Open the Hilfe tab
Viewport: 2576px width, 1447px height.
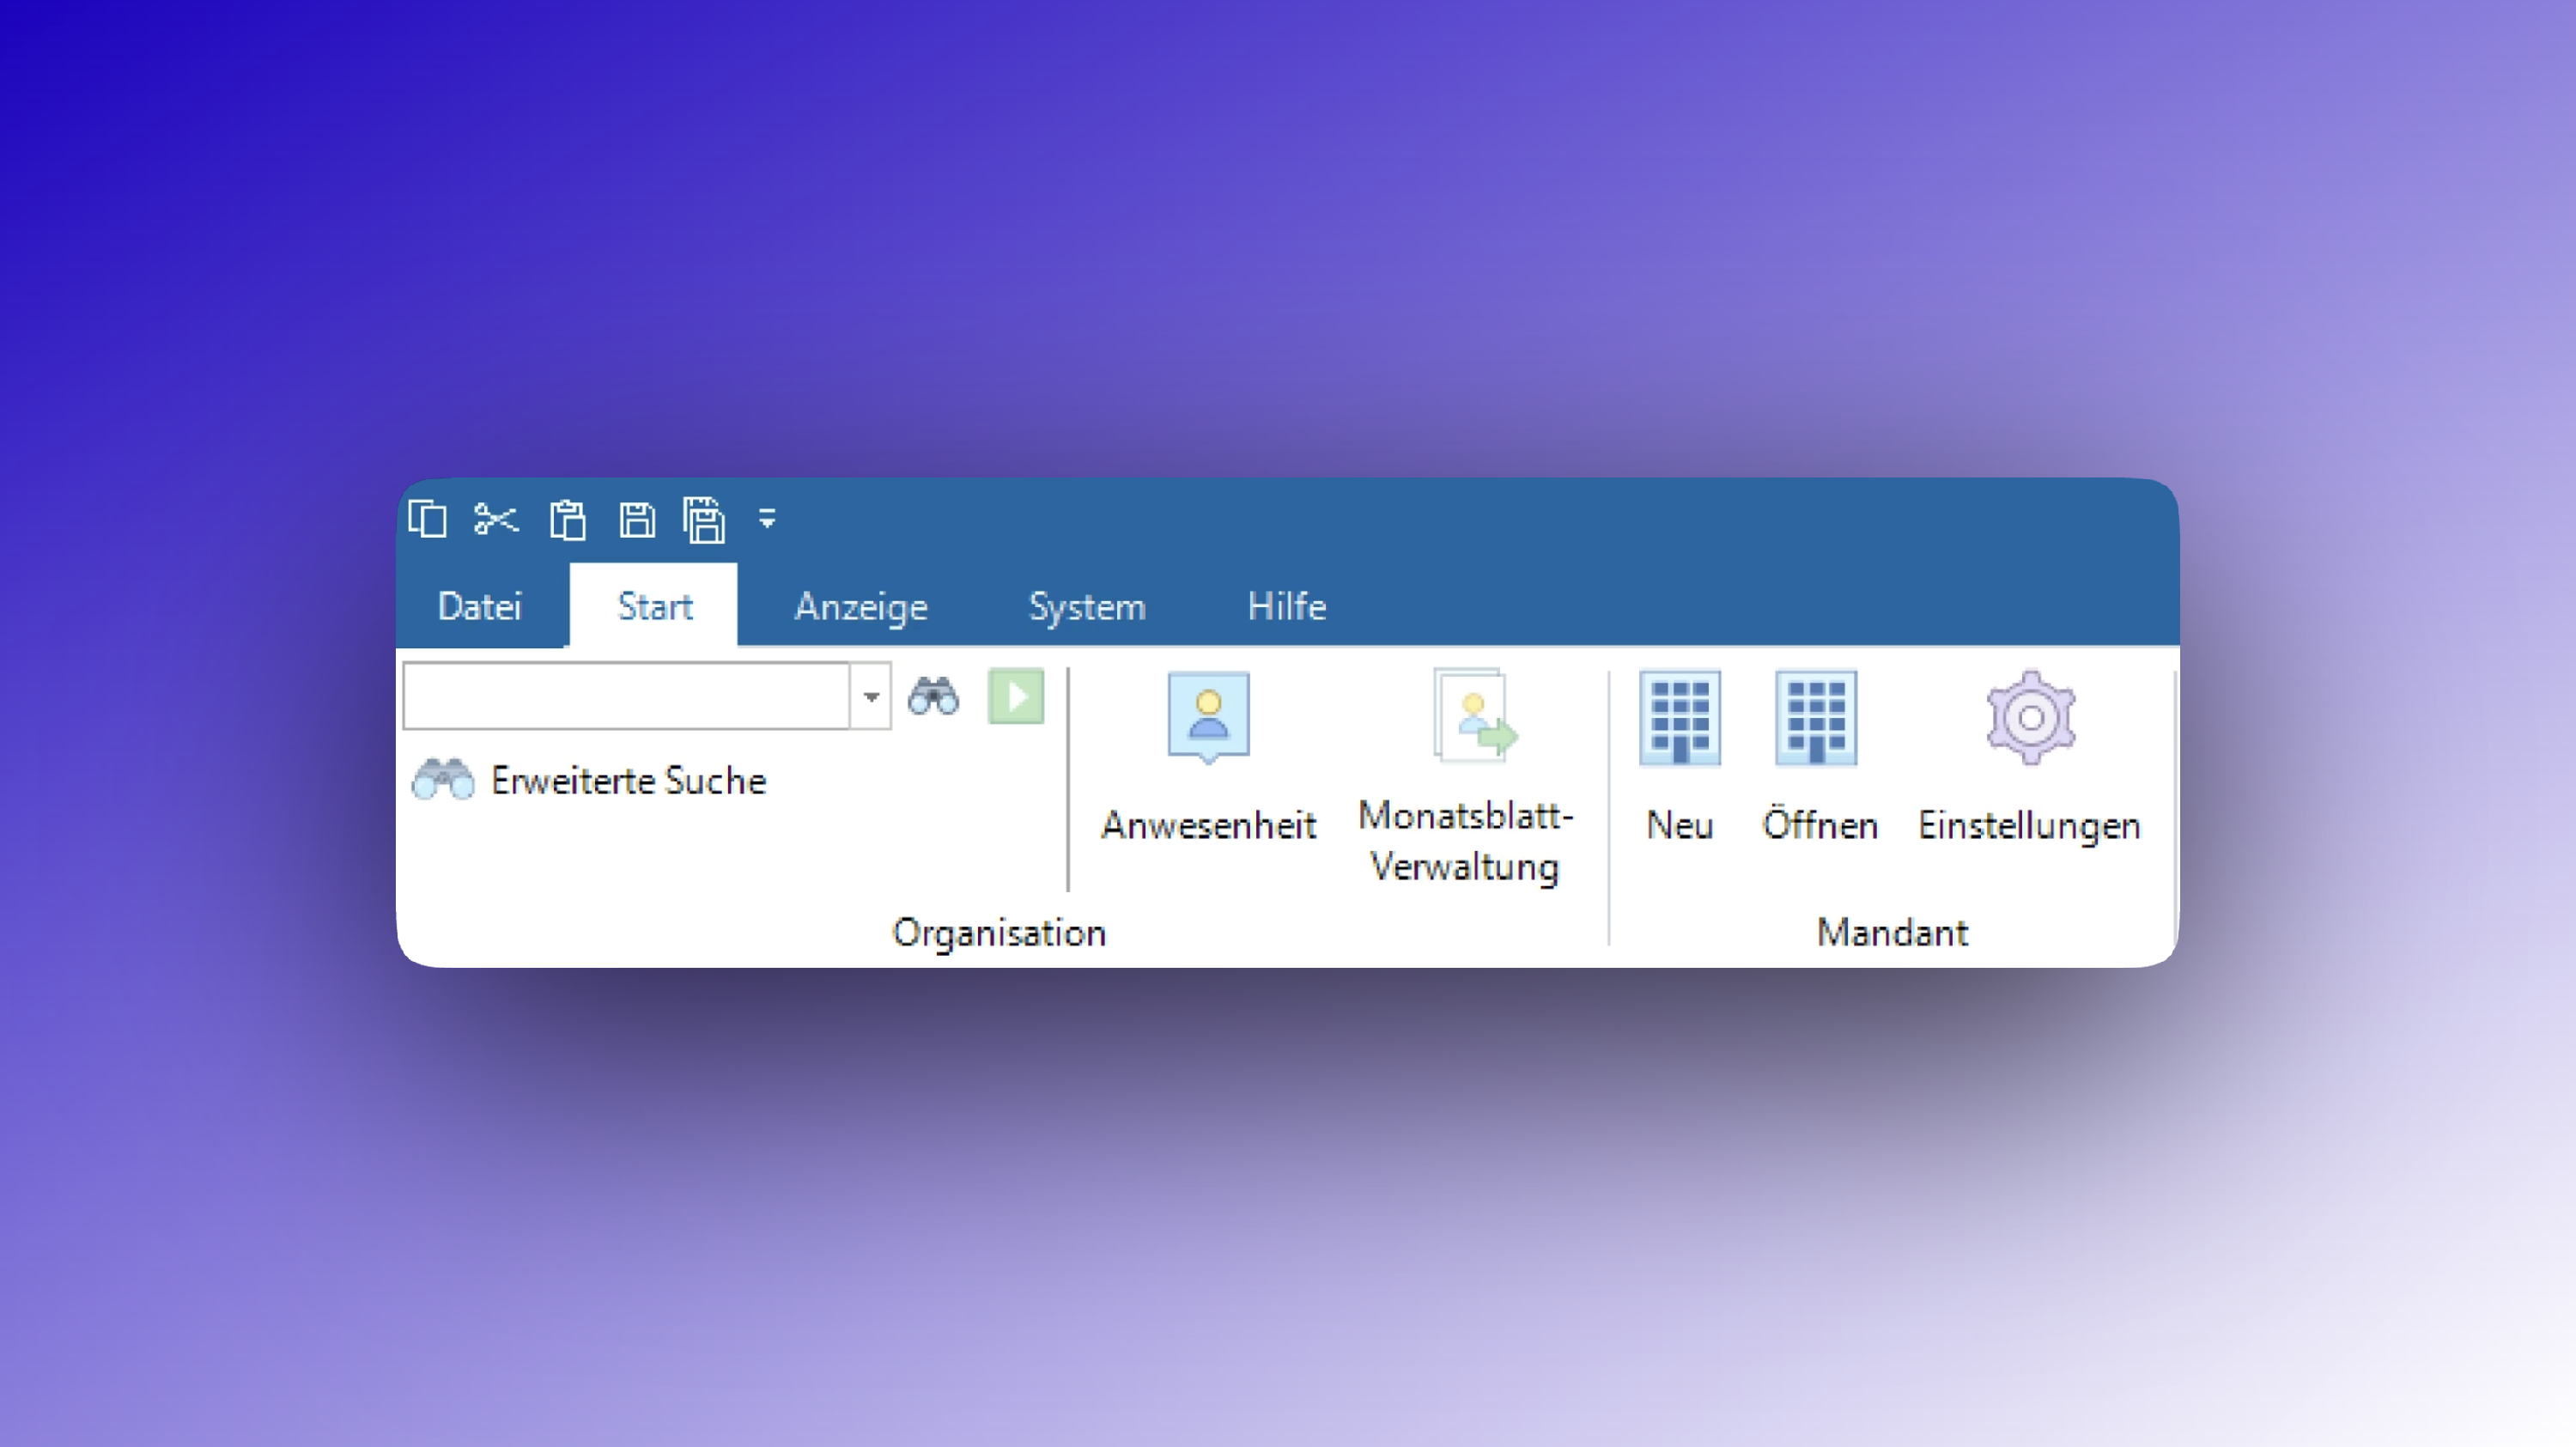tap(1286, 606)
